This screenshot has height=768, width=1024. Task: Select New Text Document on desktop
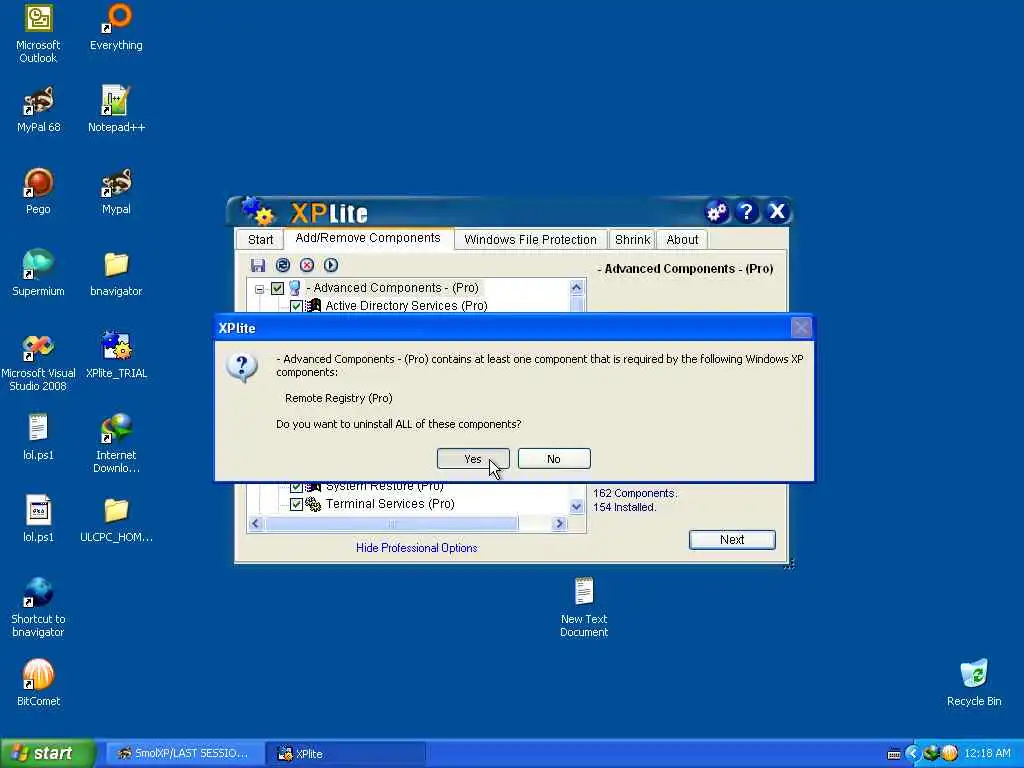pos(584,608)
